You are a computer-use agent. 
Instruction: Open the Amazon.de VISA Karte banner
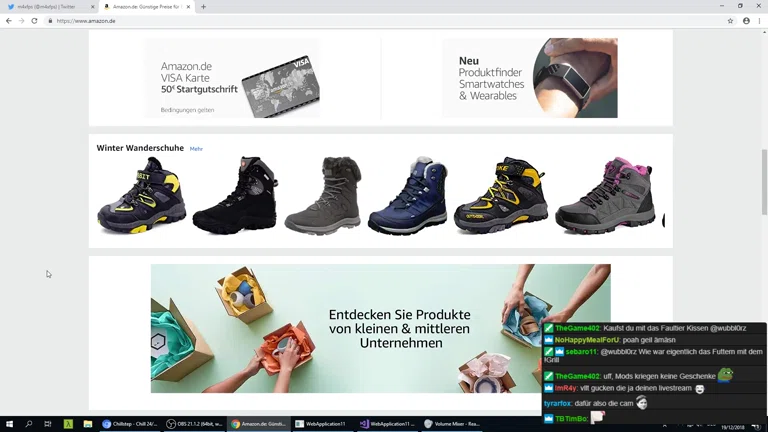point(232,78)
